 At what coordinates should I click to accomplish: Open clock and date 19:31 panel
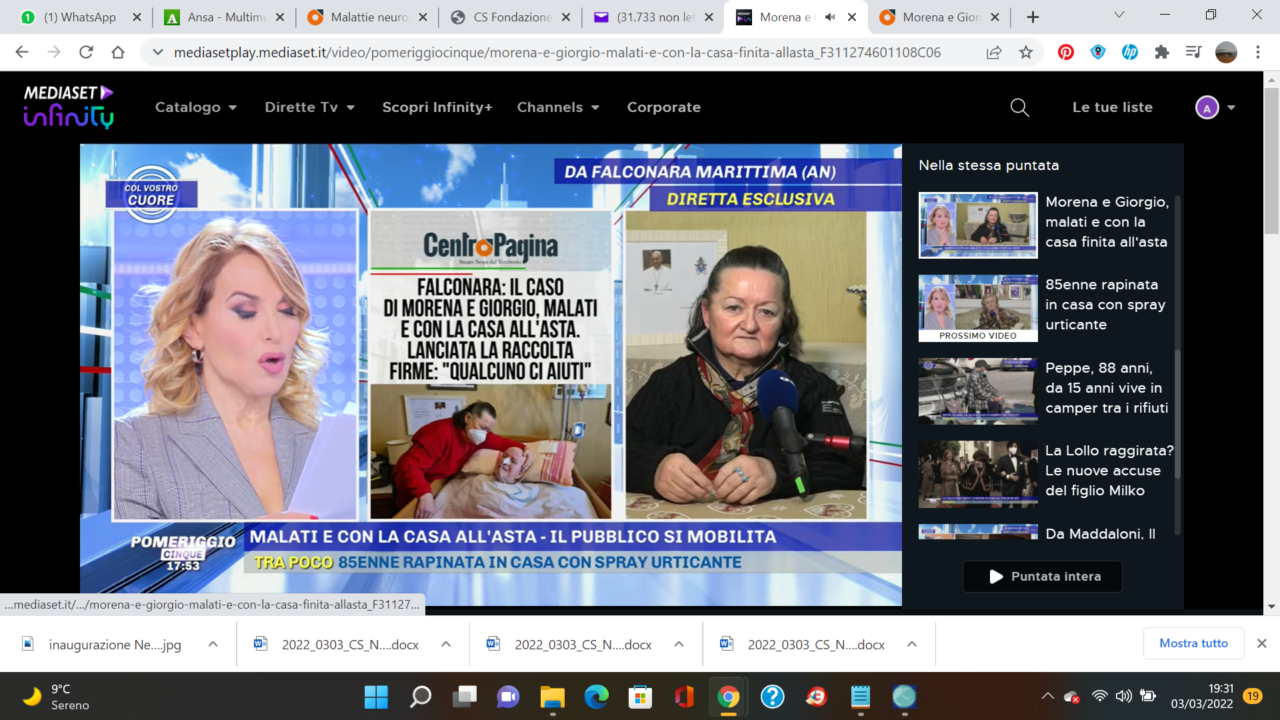1202,696
